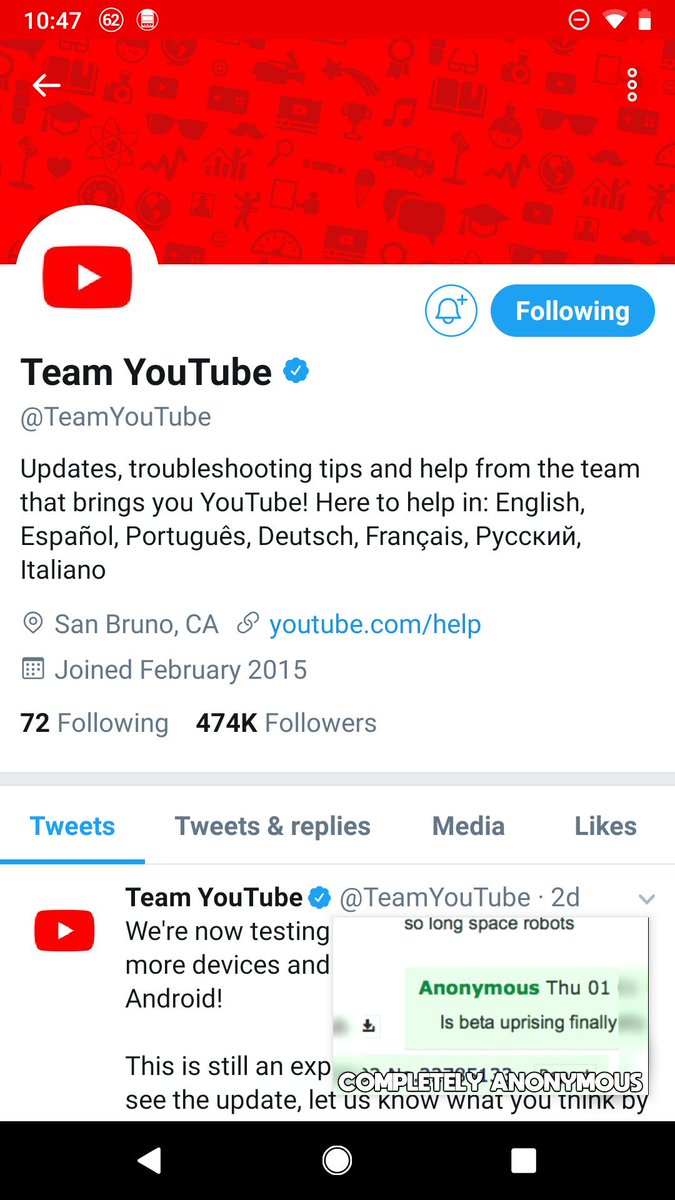Tap the Android back navigation button

pos(149,1160)
